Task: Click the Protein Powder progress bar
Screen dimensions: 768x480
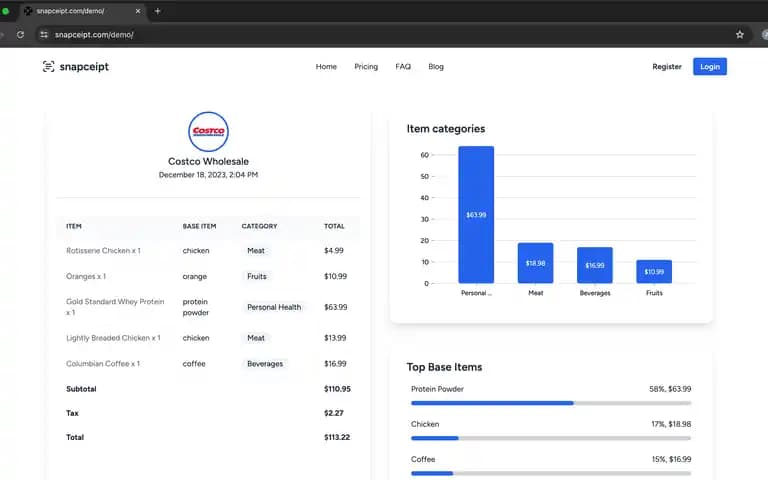Action: [551, 403]
